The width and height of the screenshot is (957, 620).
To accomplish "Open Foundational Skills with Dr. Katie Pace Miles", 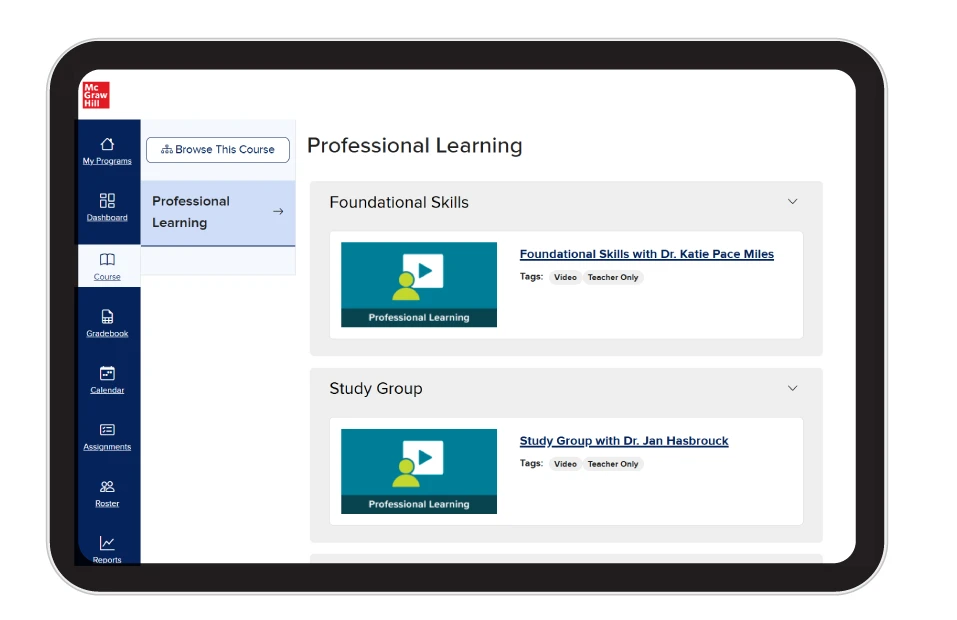I will click(x=646, y=253).
